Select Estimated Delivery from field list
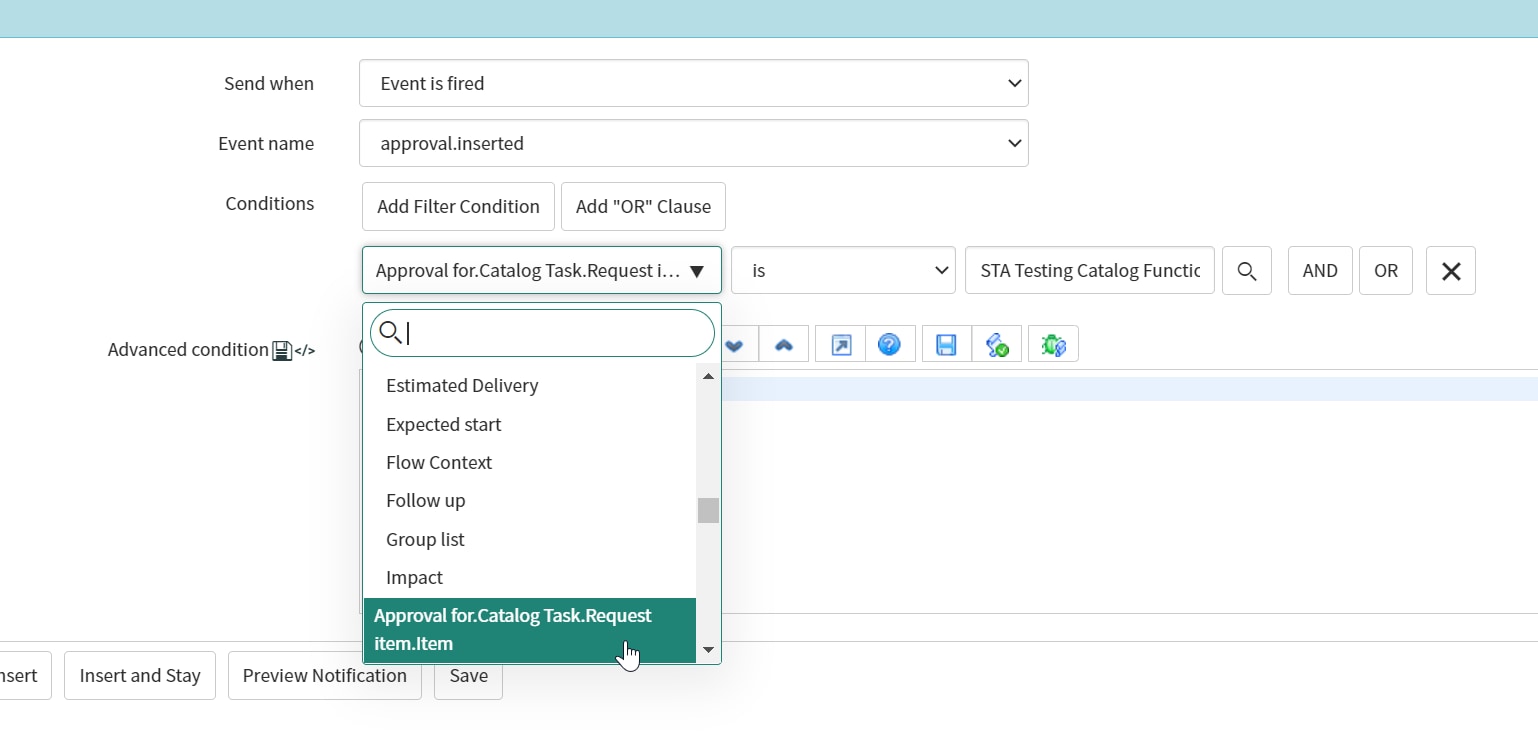Screen dimensions: 1538x742 tap(530, 386)
